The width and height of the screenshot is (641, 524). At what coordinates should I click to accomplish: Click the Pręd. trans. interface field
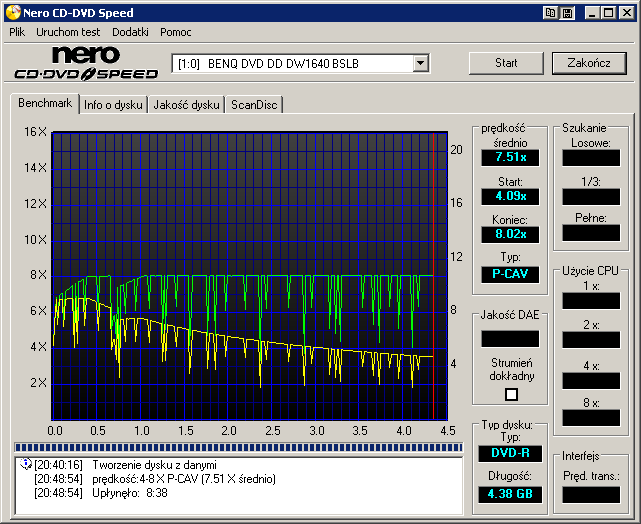coord(591,495)
